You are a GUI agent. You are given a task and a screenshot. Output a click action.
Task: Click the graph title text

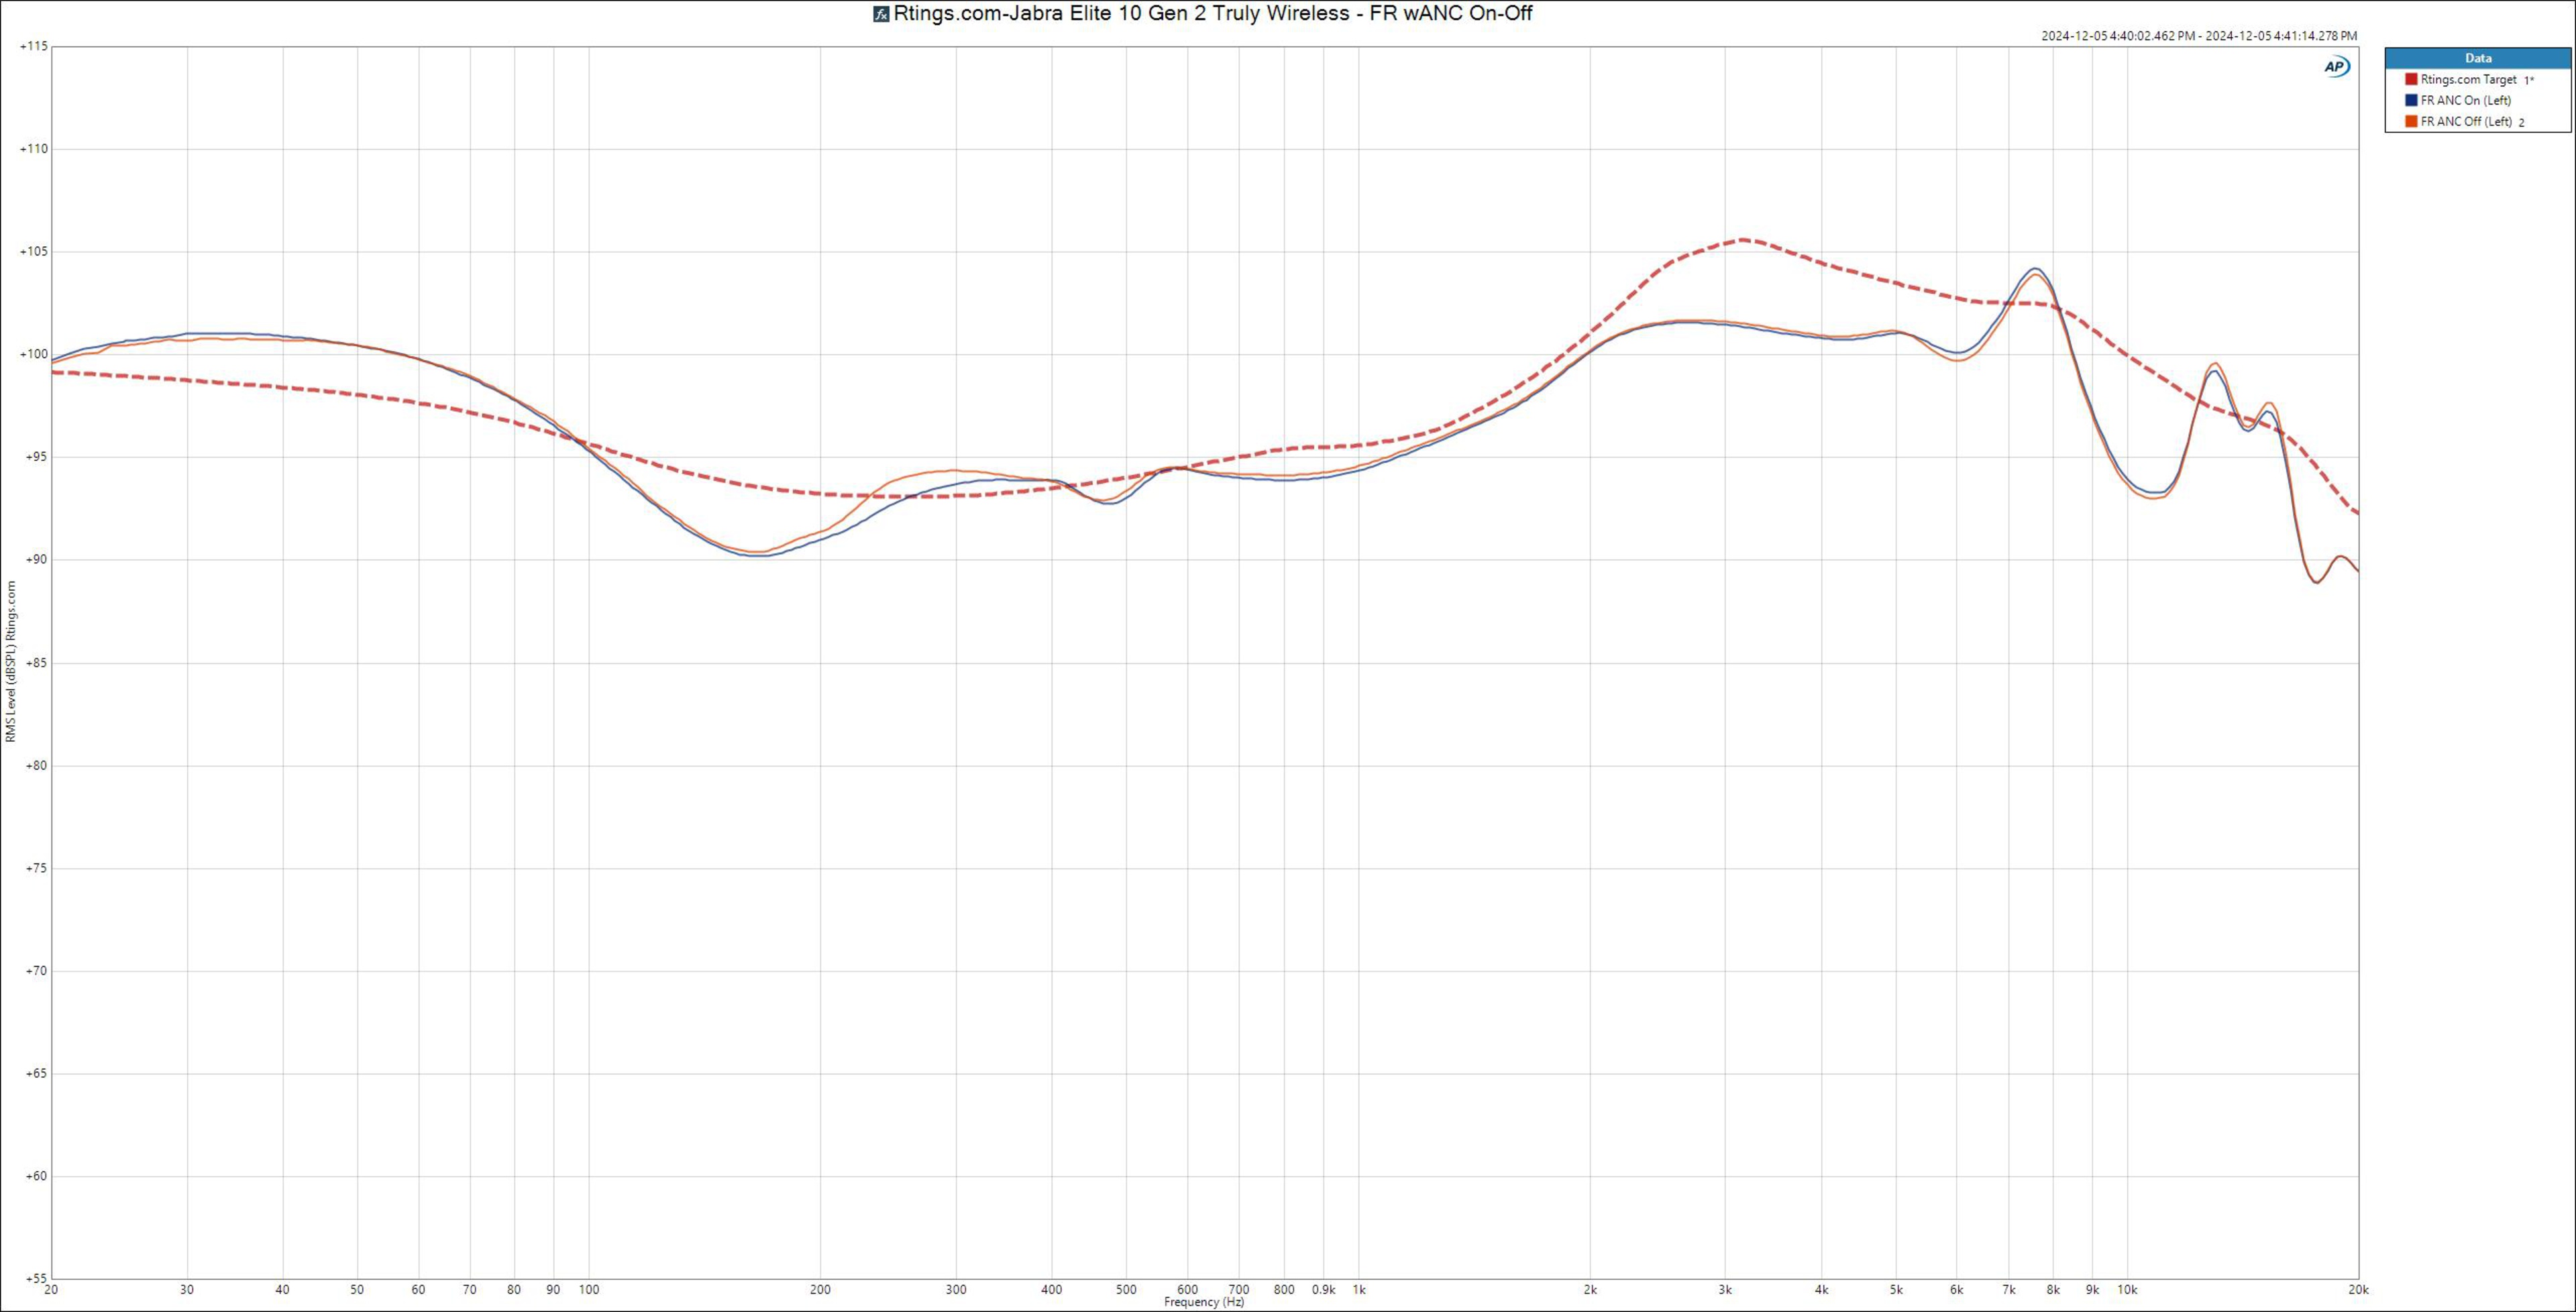(x=1212, y=14)
